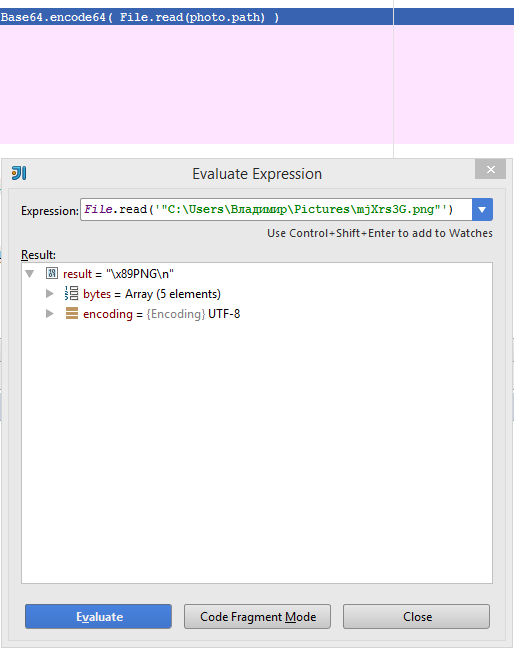Select the bytes = Array (5 elements) row
The height and width of the screenshot is (650, 514).
point(152,293)
